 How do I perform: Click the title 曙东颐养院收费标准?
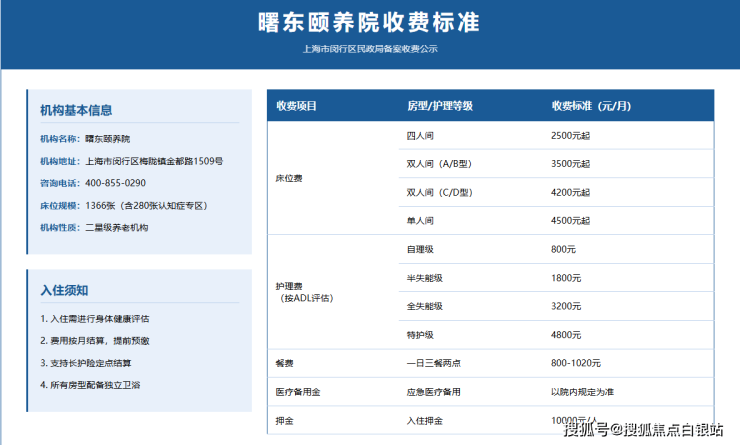(x=369, y=23)
